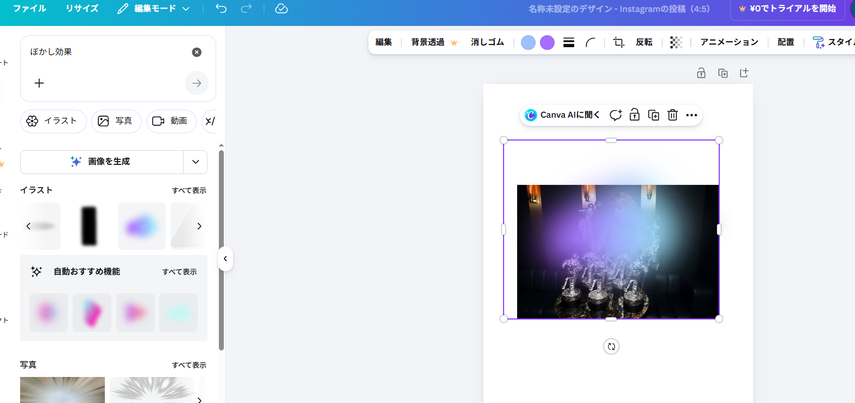Screen dimensions: 855x403
Task: Click the blurred gradient image on canvas
Action: point(611,230)
